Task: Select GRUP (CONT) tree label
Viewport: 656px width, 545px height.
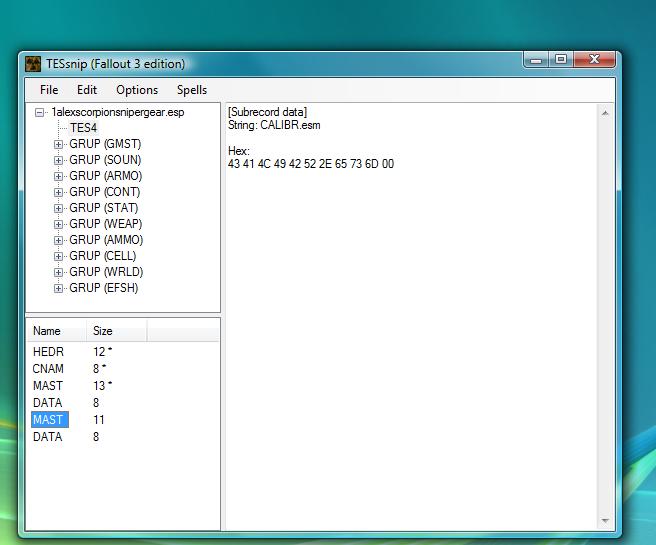Action: point(105,192)
